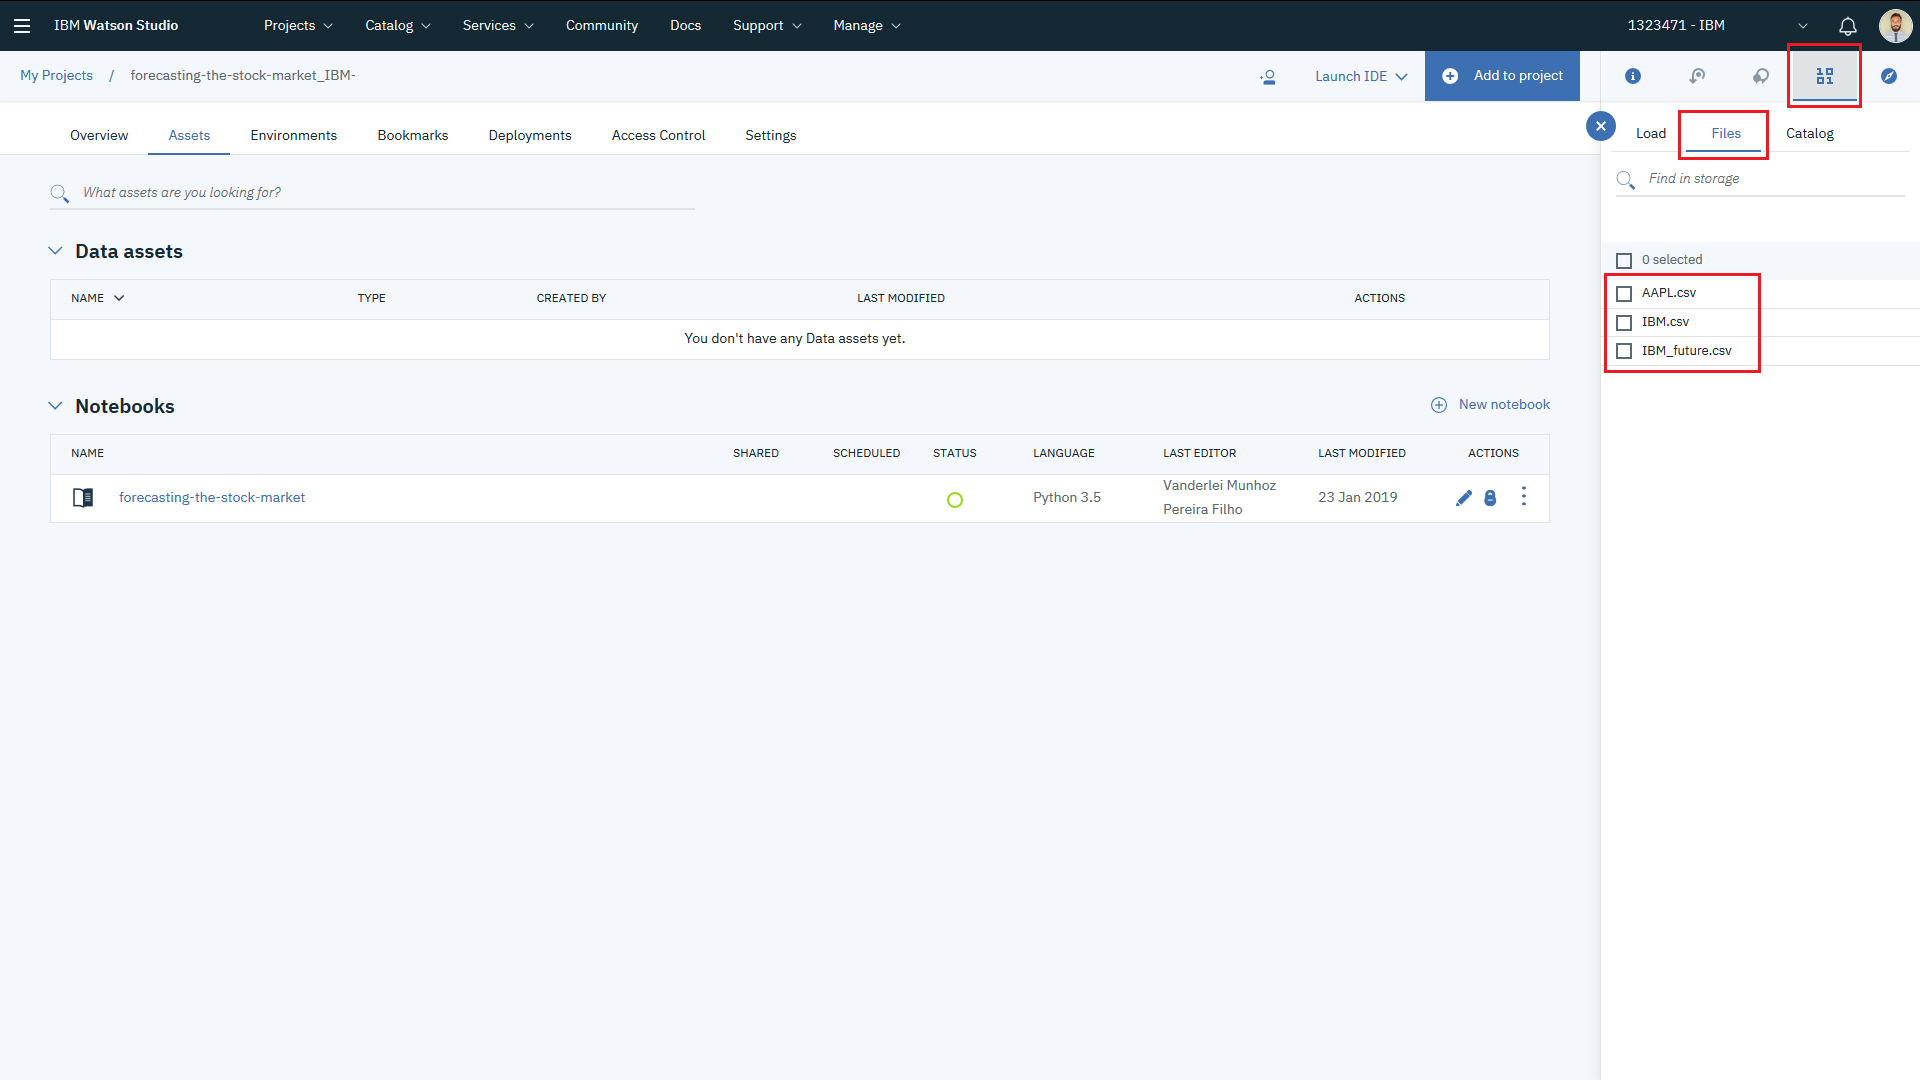Tick the IBM_future.csv checkbox
Screen dimensions: 1920x1080
coord(1624,351)
